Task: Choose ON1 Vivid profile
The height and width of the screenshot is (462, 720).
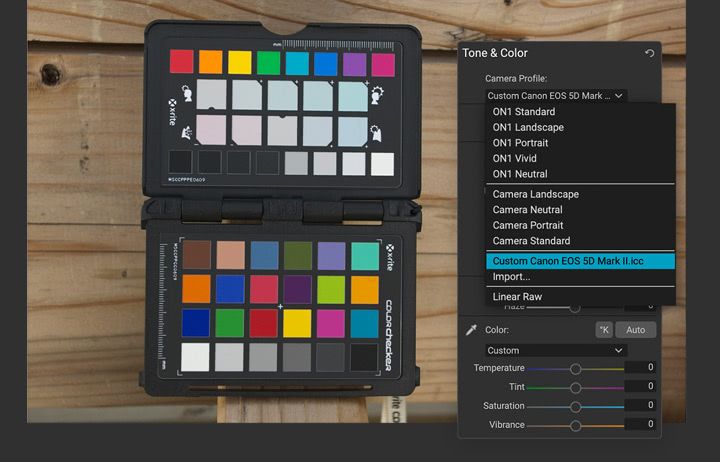Action: click(x=580, y=158)
